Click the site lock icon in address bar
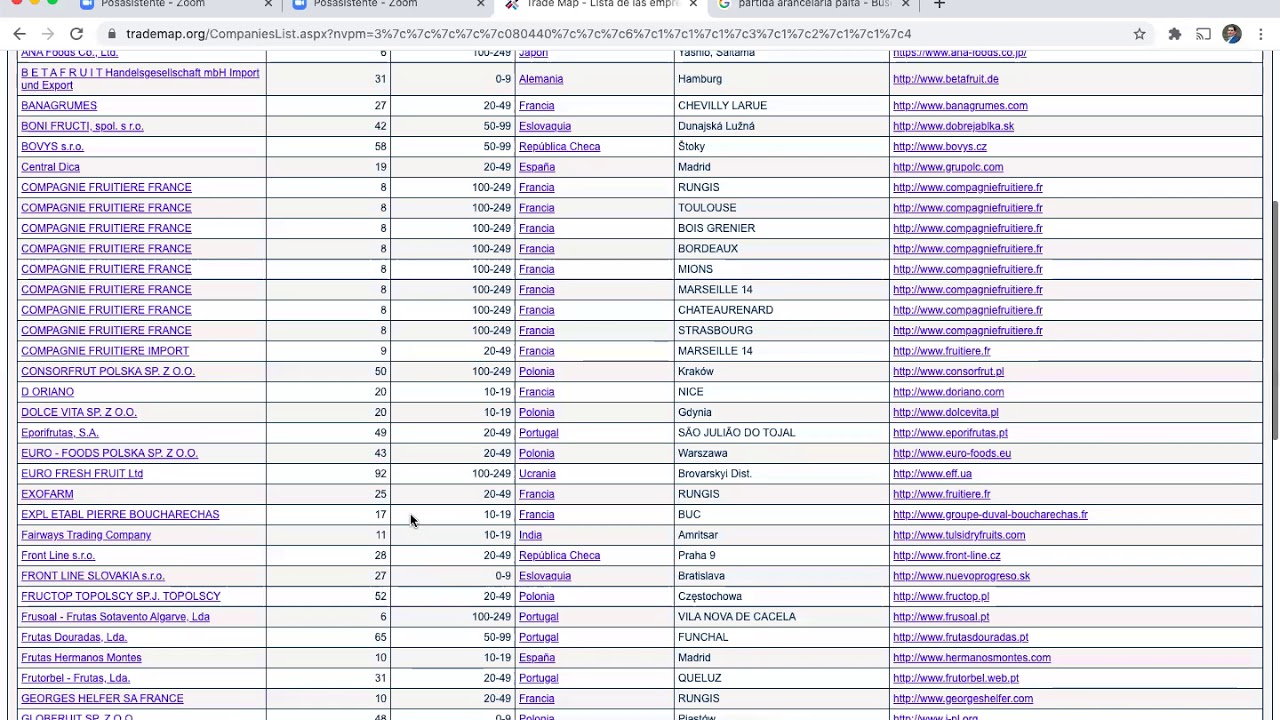The image size is (1280, 720). coord(111,34)
